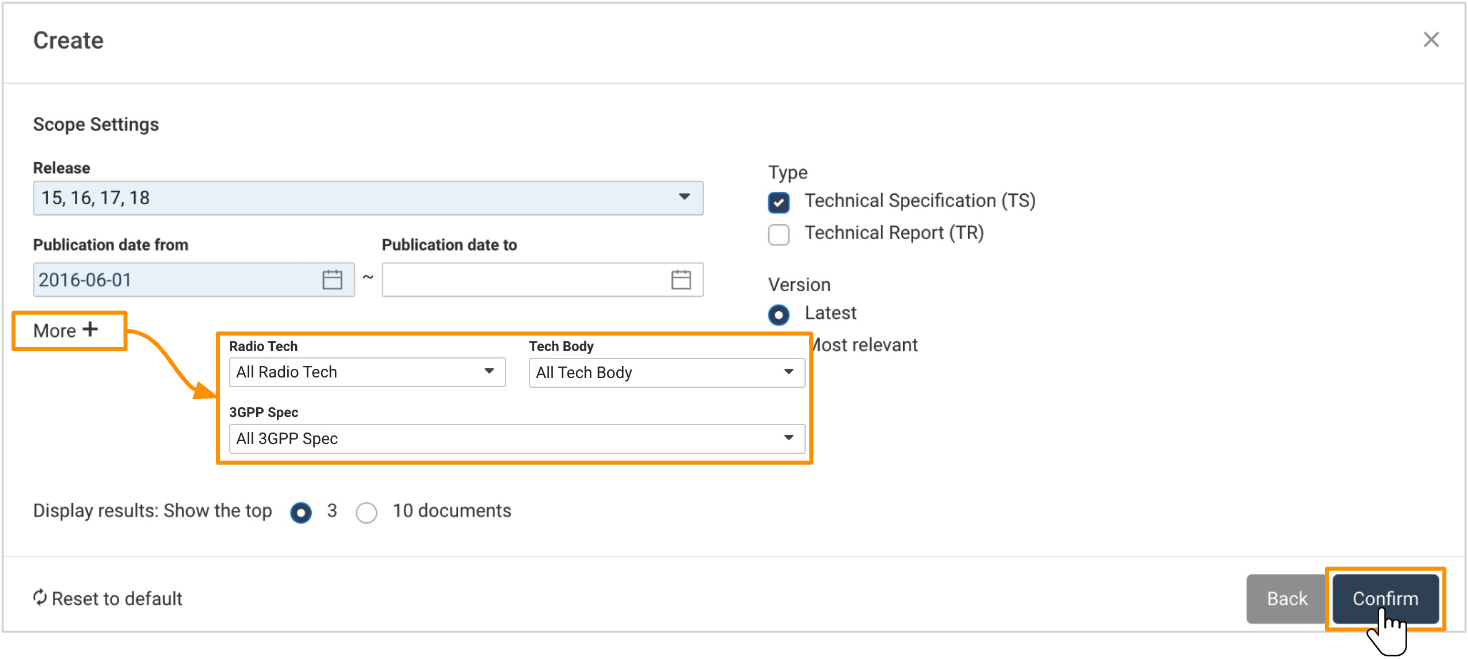Open the Radio Tech dropdown

click(367, 372)
